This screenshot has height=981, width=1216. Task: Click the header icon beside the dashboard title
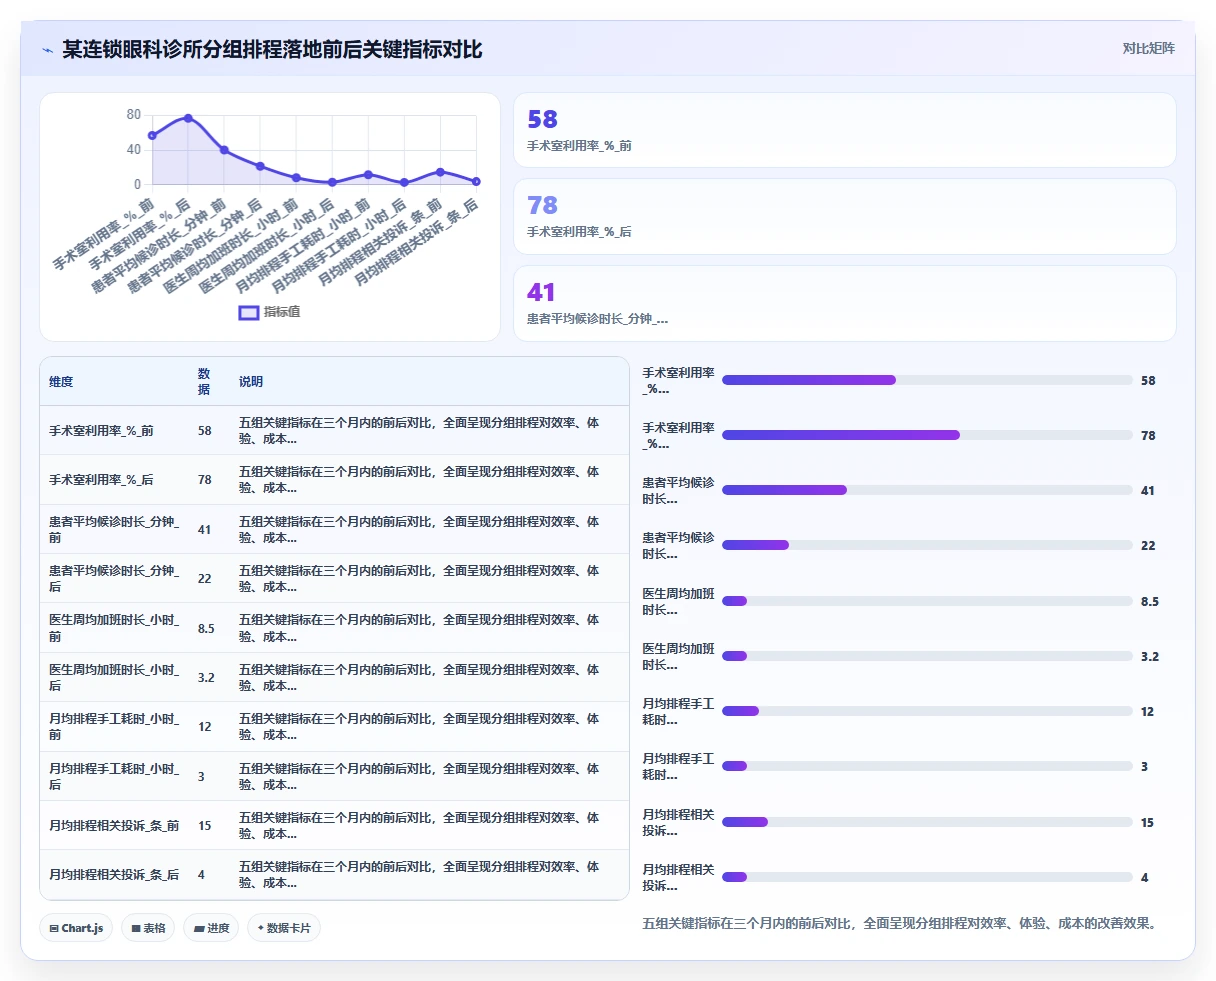(x=48, y=50)
